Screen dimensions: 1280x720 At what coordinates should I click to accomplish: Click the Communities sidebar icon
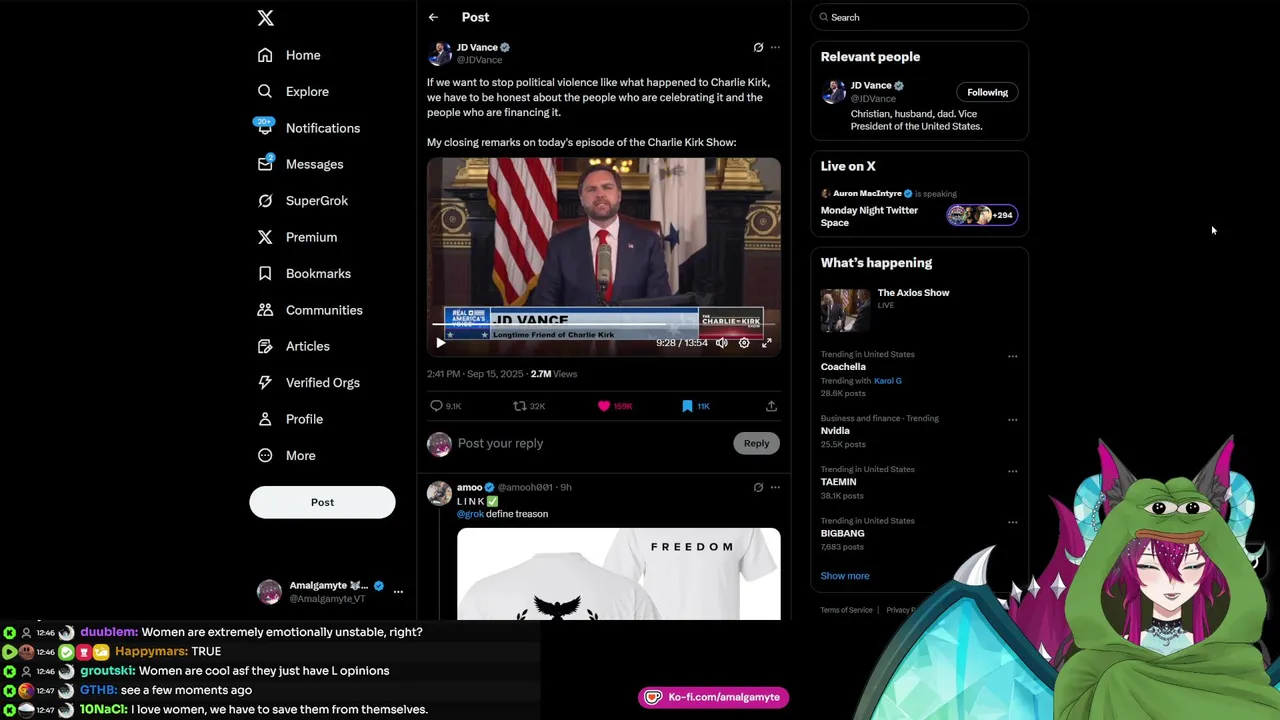pos(265,310)
